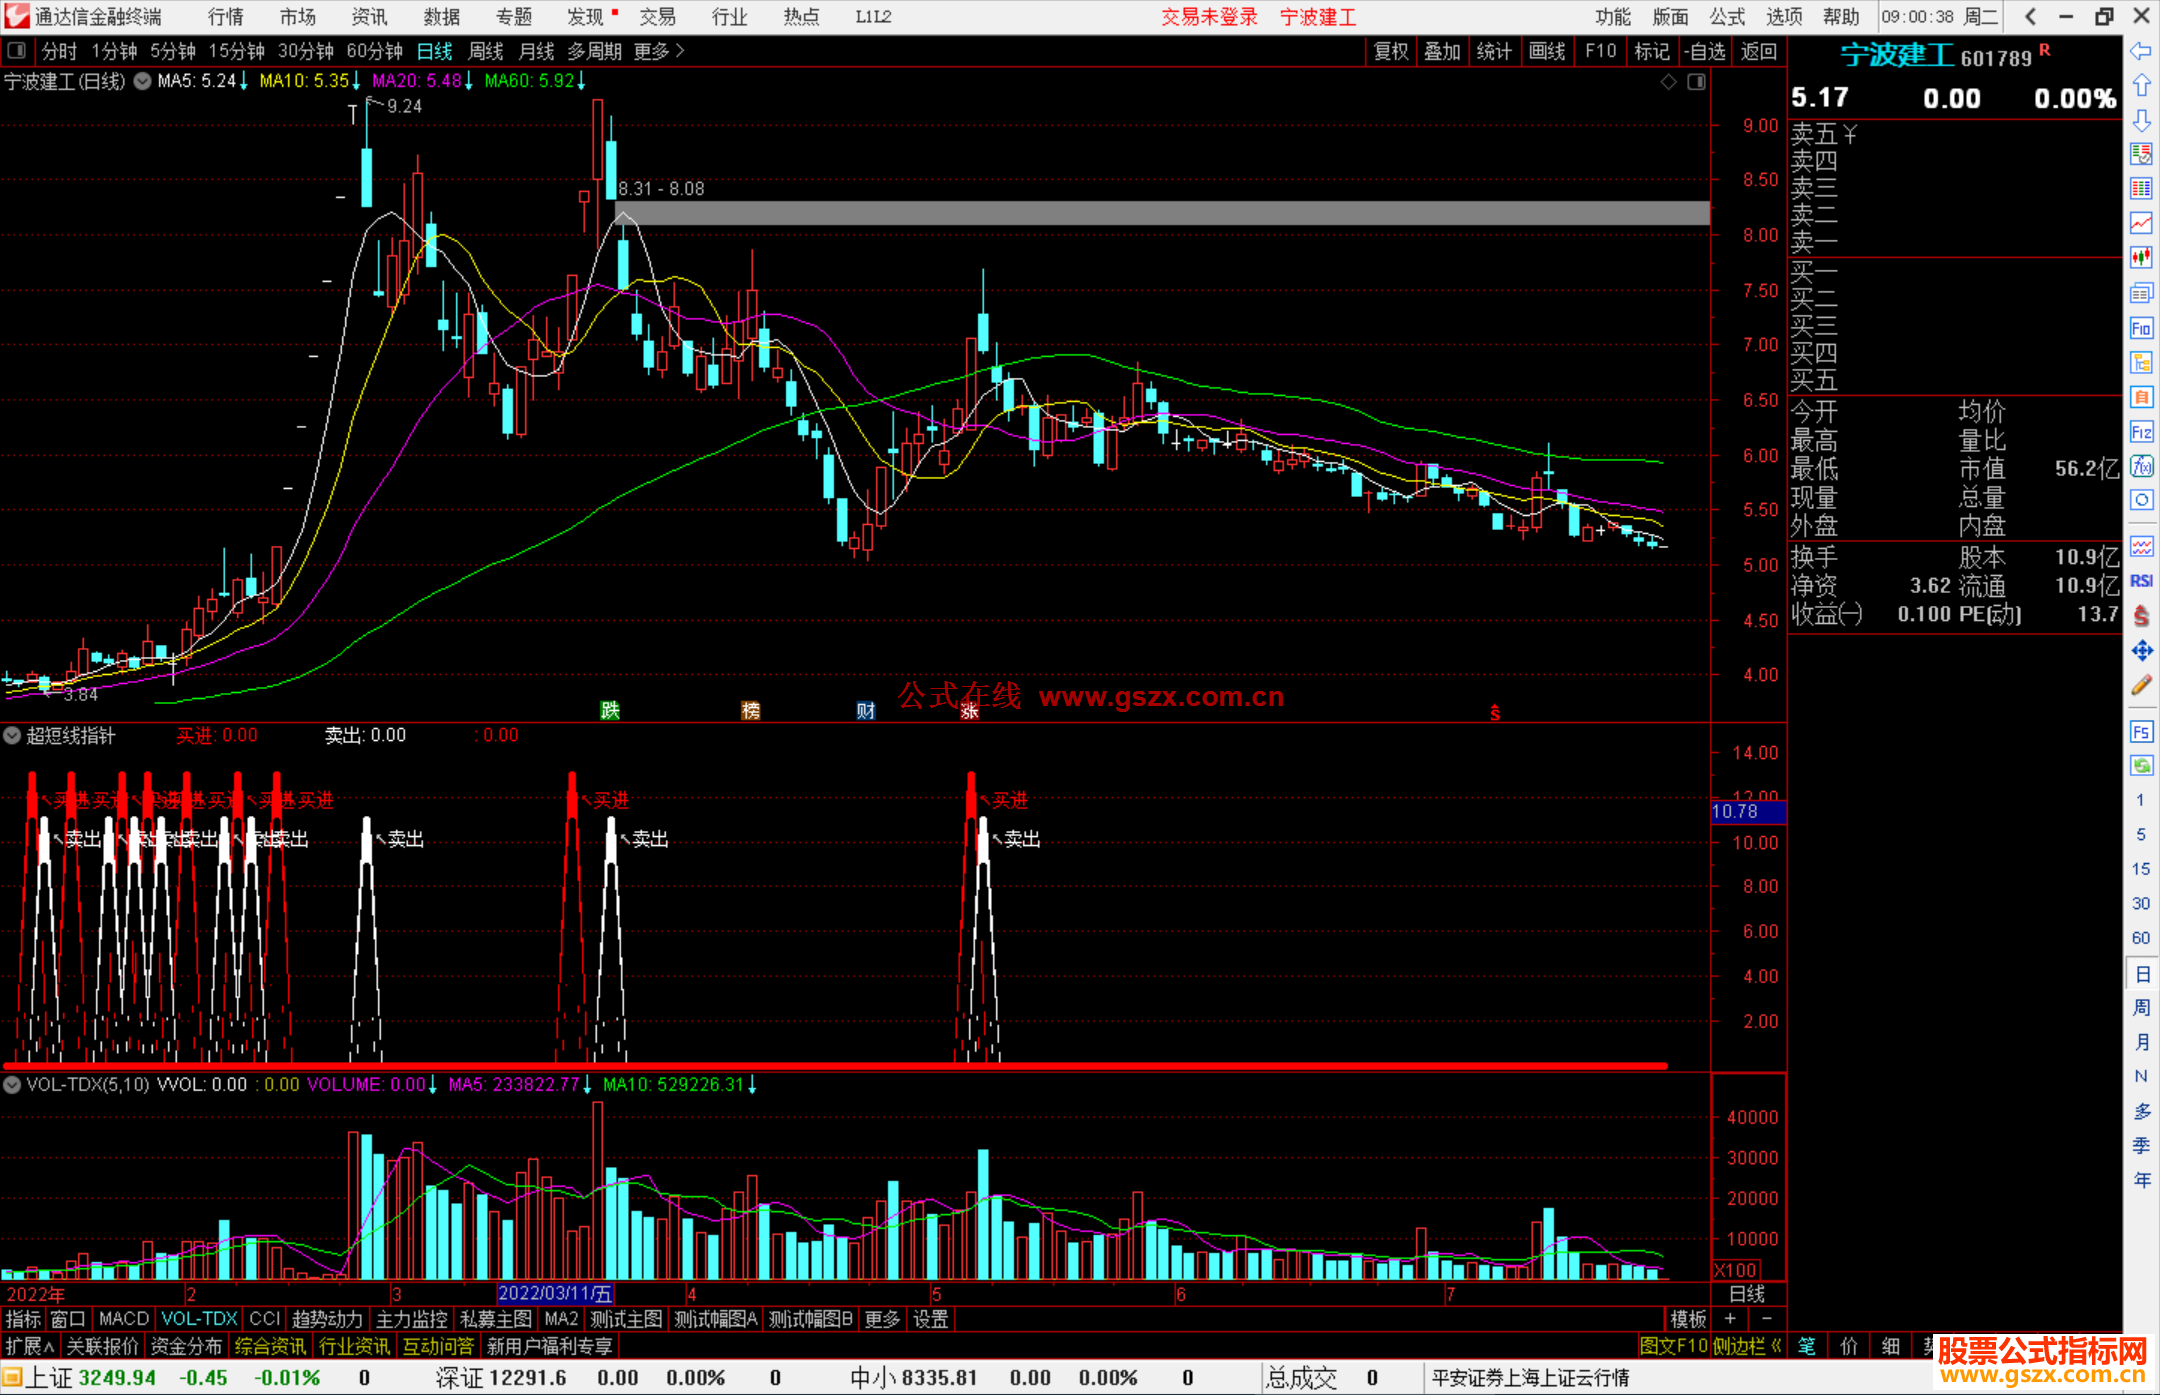
Task: Click the wavy lines indicator sidebar icon
Action: click(2141, 546)
